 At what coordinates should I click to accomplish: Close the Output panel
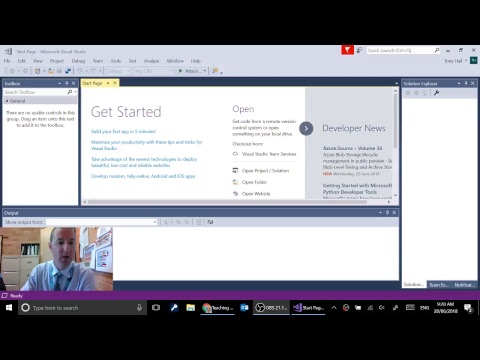(x=394, y=212)
